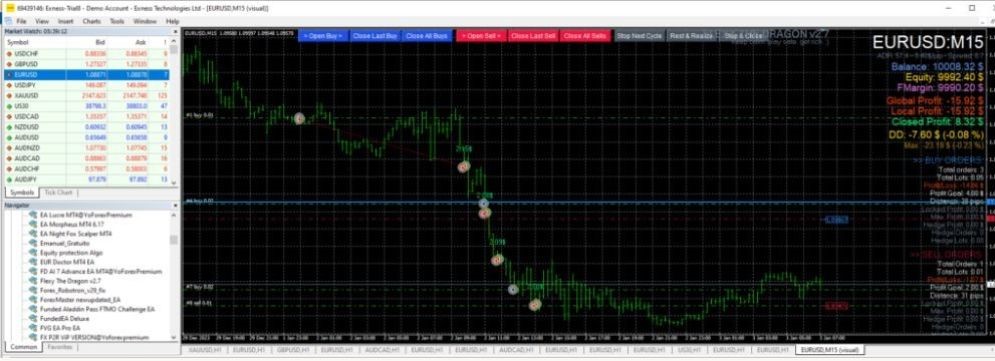Click the Close Last Sell button
The width and height of the screenshot is (995, 361).
coord(533,36)
